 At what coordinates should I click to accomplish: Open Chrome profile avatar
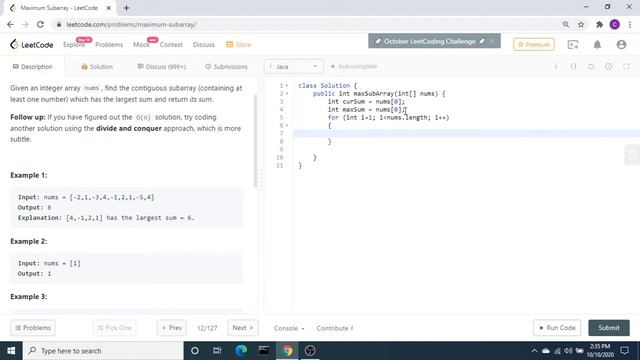point(615,24)
